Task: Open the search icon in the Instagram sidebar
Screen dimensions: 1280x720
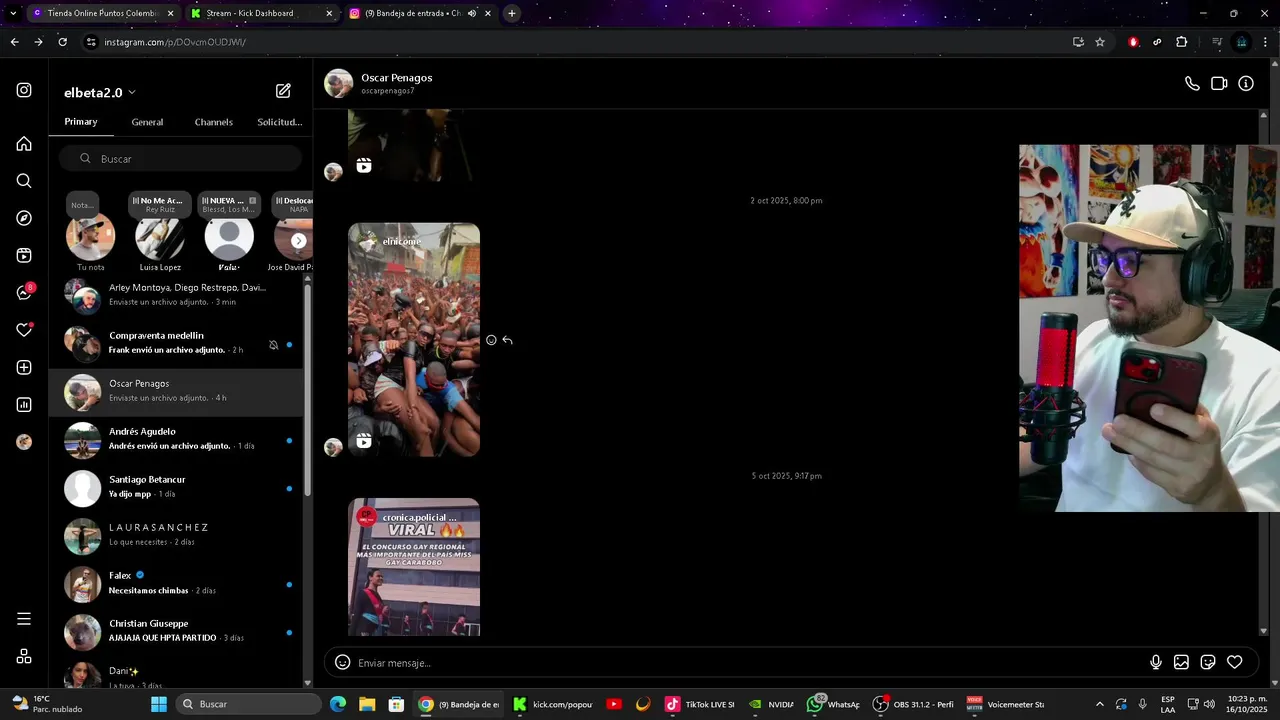Action: 24,181
